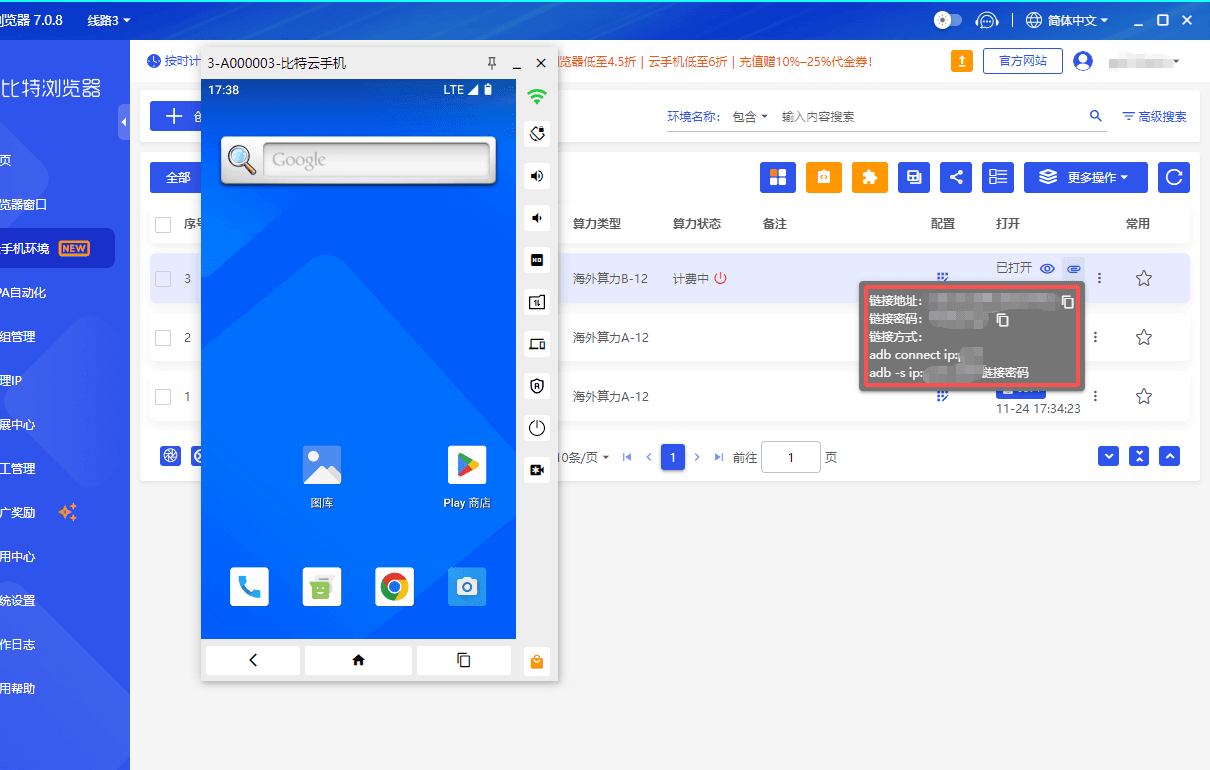1210x770 pixels.
Task: Star row 3 as 常用 favorite
Action: click(x=1144, y=279)
